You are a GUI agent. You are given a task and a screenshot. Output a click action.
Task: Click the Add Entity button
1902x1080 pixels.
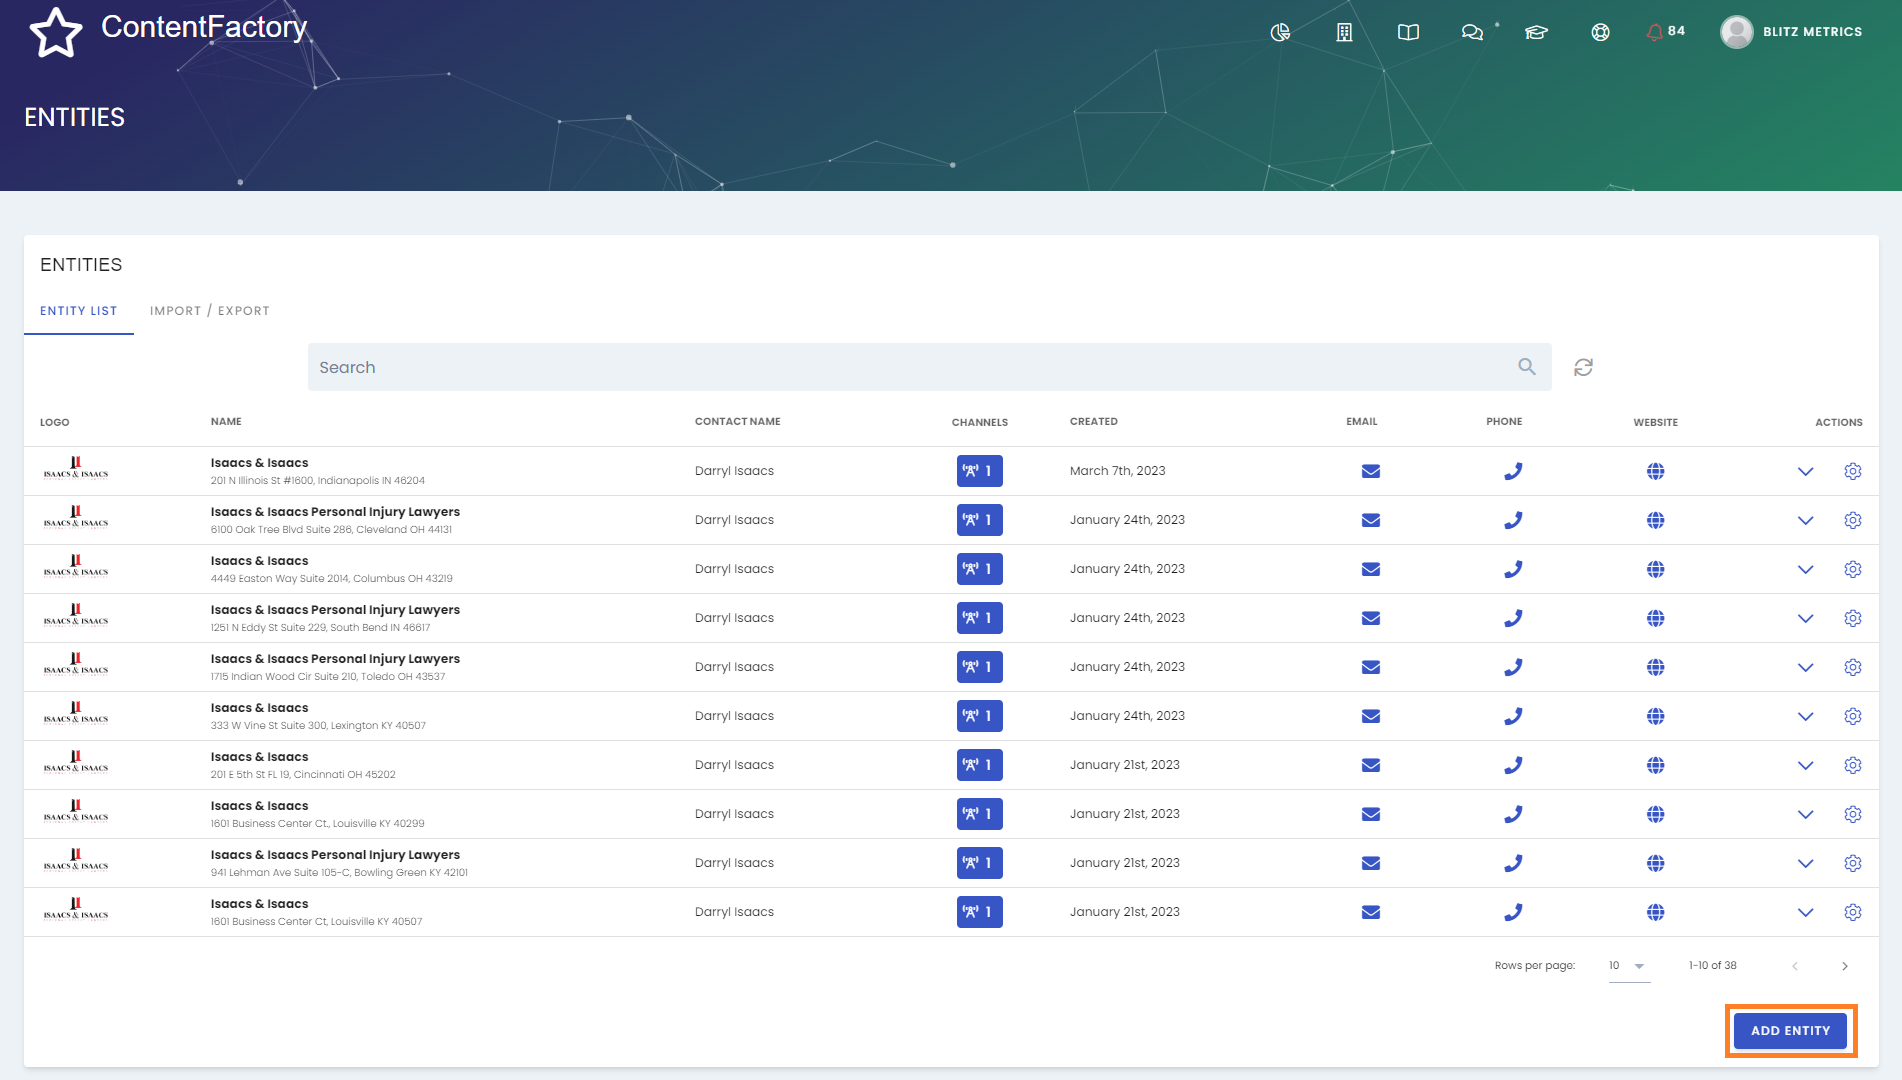[x=1790, y=1030]
